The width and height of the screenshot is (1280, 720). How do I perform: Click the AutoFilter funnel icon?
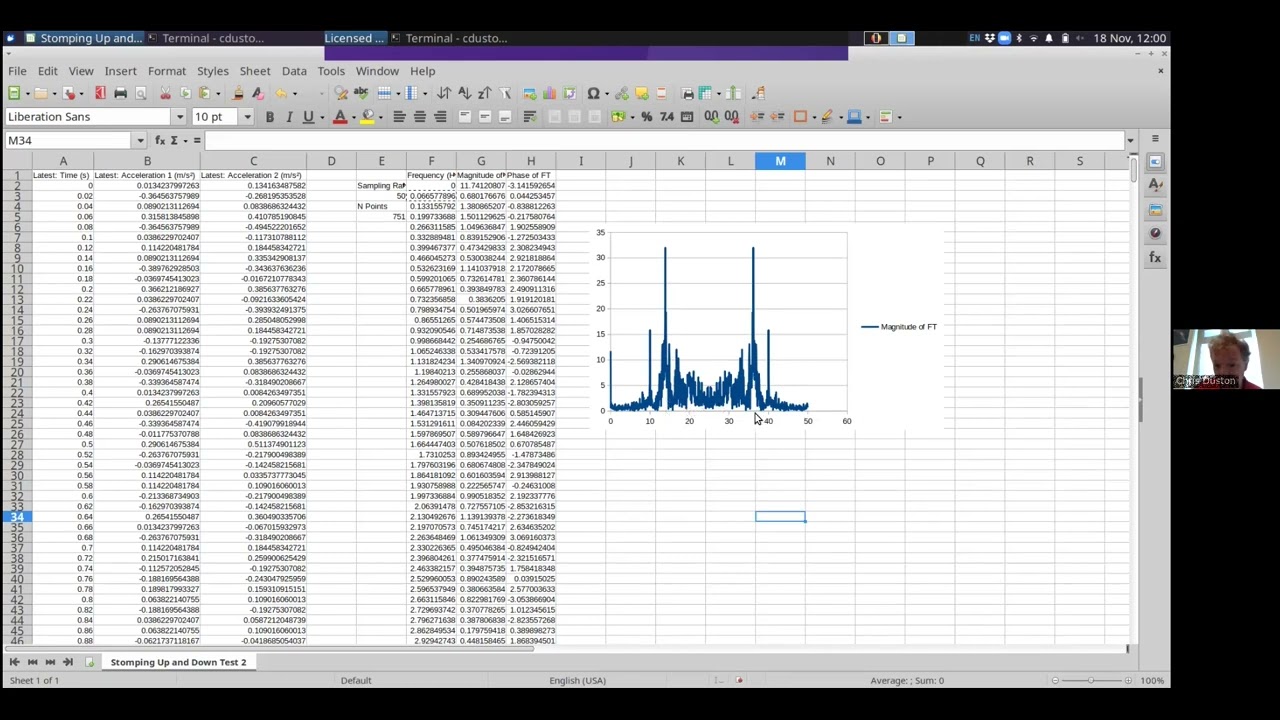coord(505,93)
